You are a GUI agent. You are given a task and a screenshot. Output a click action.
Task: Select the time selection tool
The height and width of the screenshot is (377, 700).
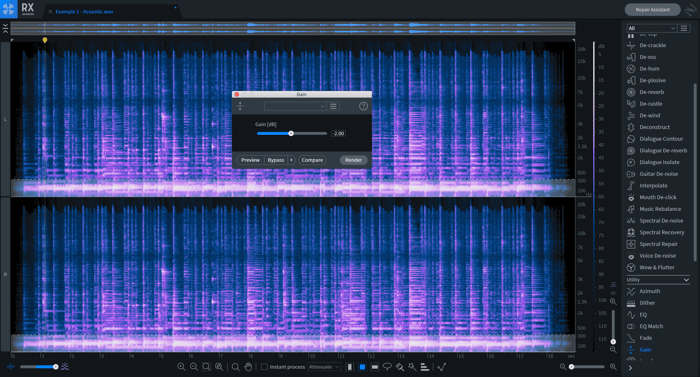coord(350,367)
